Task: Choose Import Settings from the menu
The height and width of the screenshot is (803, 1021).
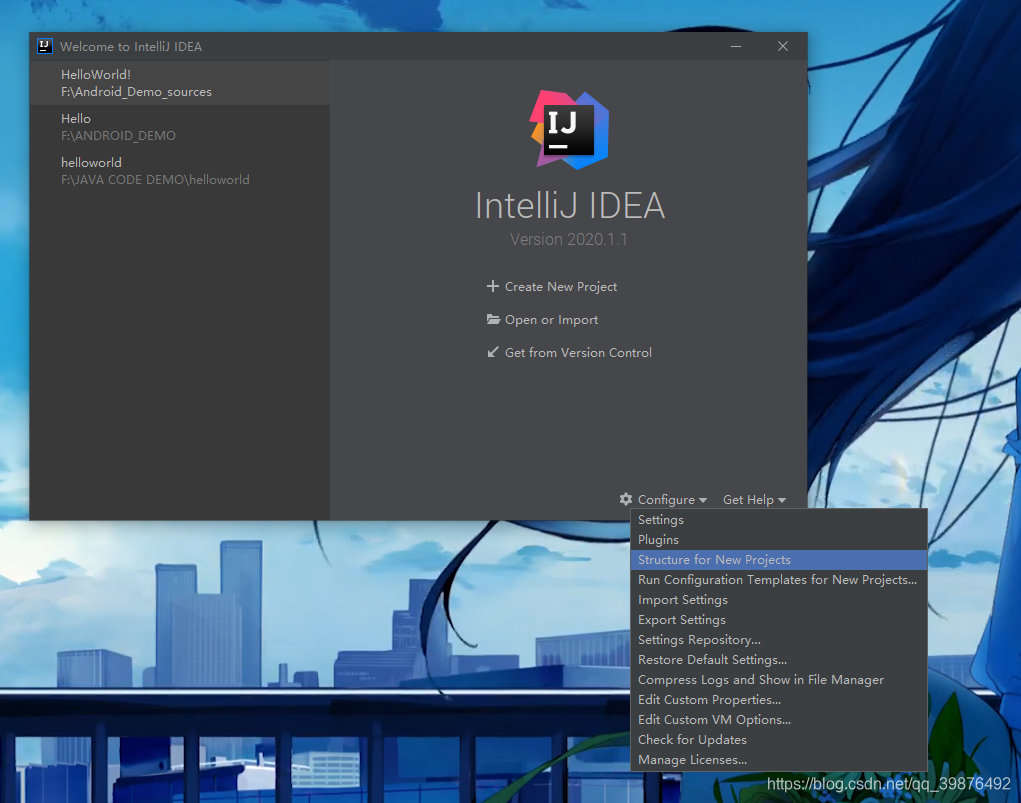Action: 682,599
